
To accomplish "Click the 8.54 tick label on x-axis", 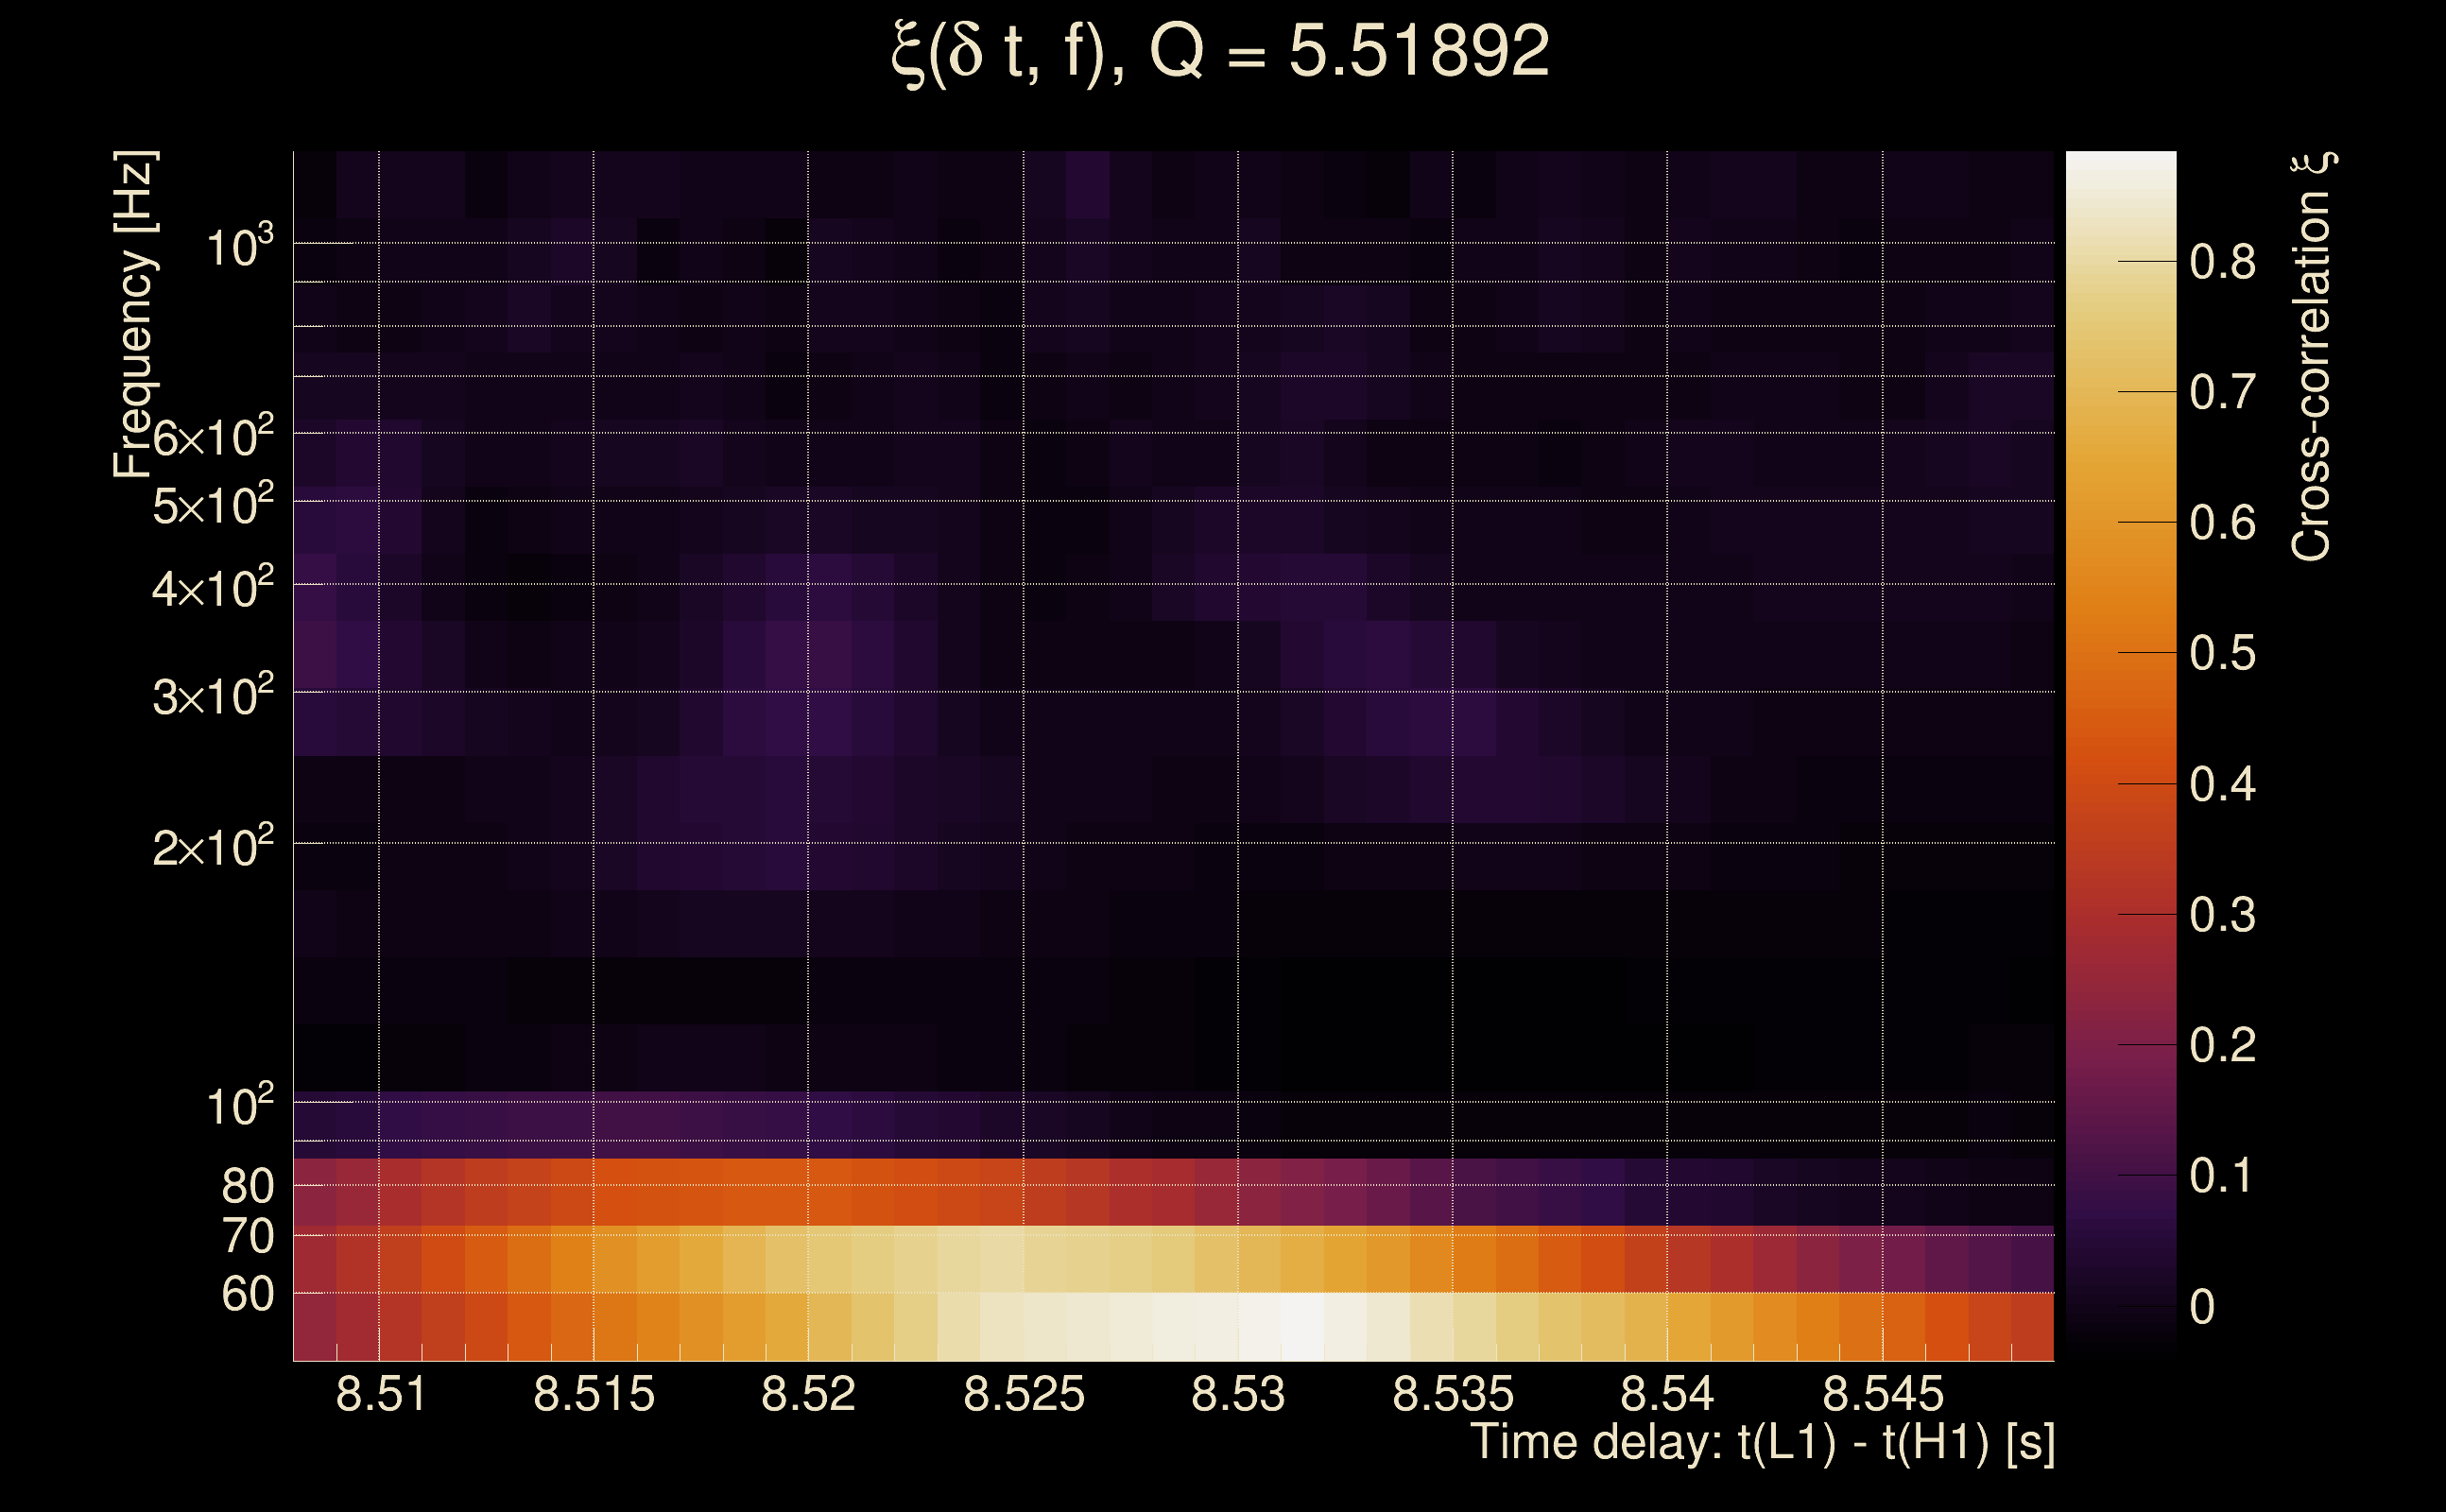I will click(x=1667, y=1394).
